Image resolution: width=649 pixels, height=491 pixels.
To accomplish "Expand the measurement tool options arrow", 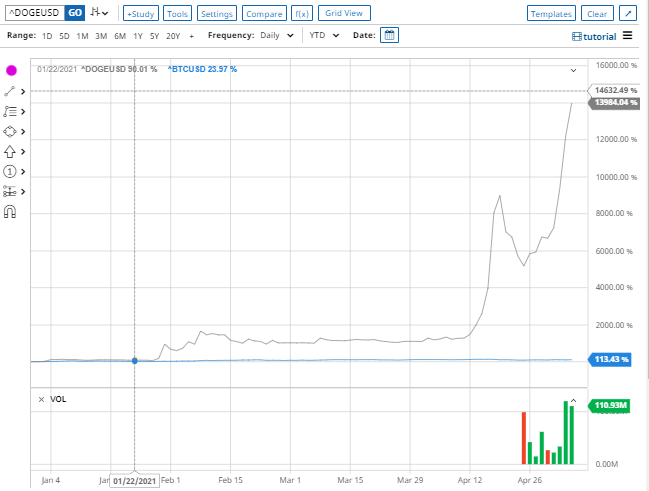I will (x=23, y=192).
